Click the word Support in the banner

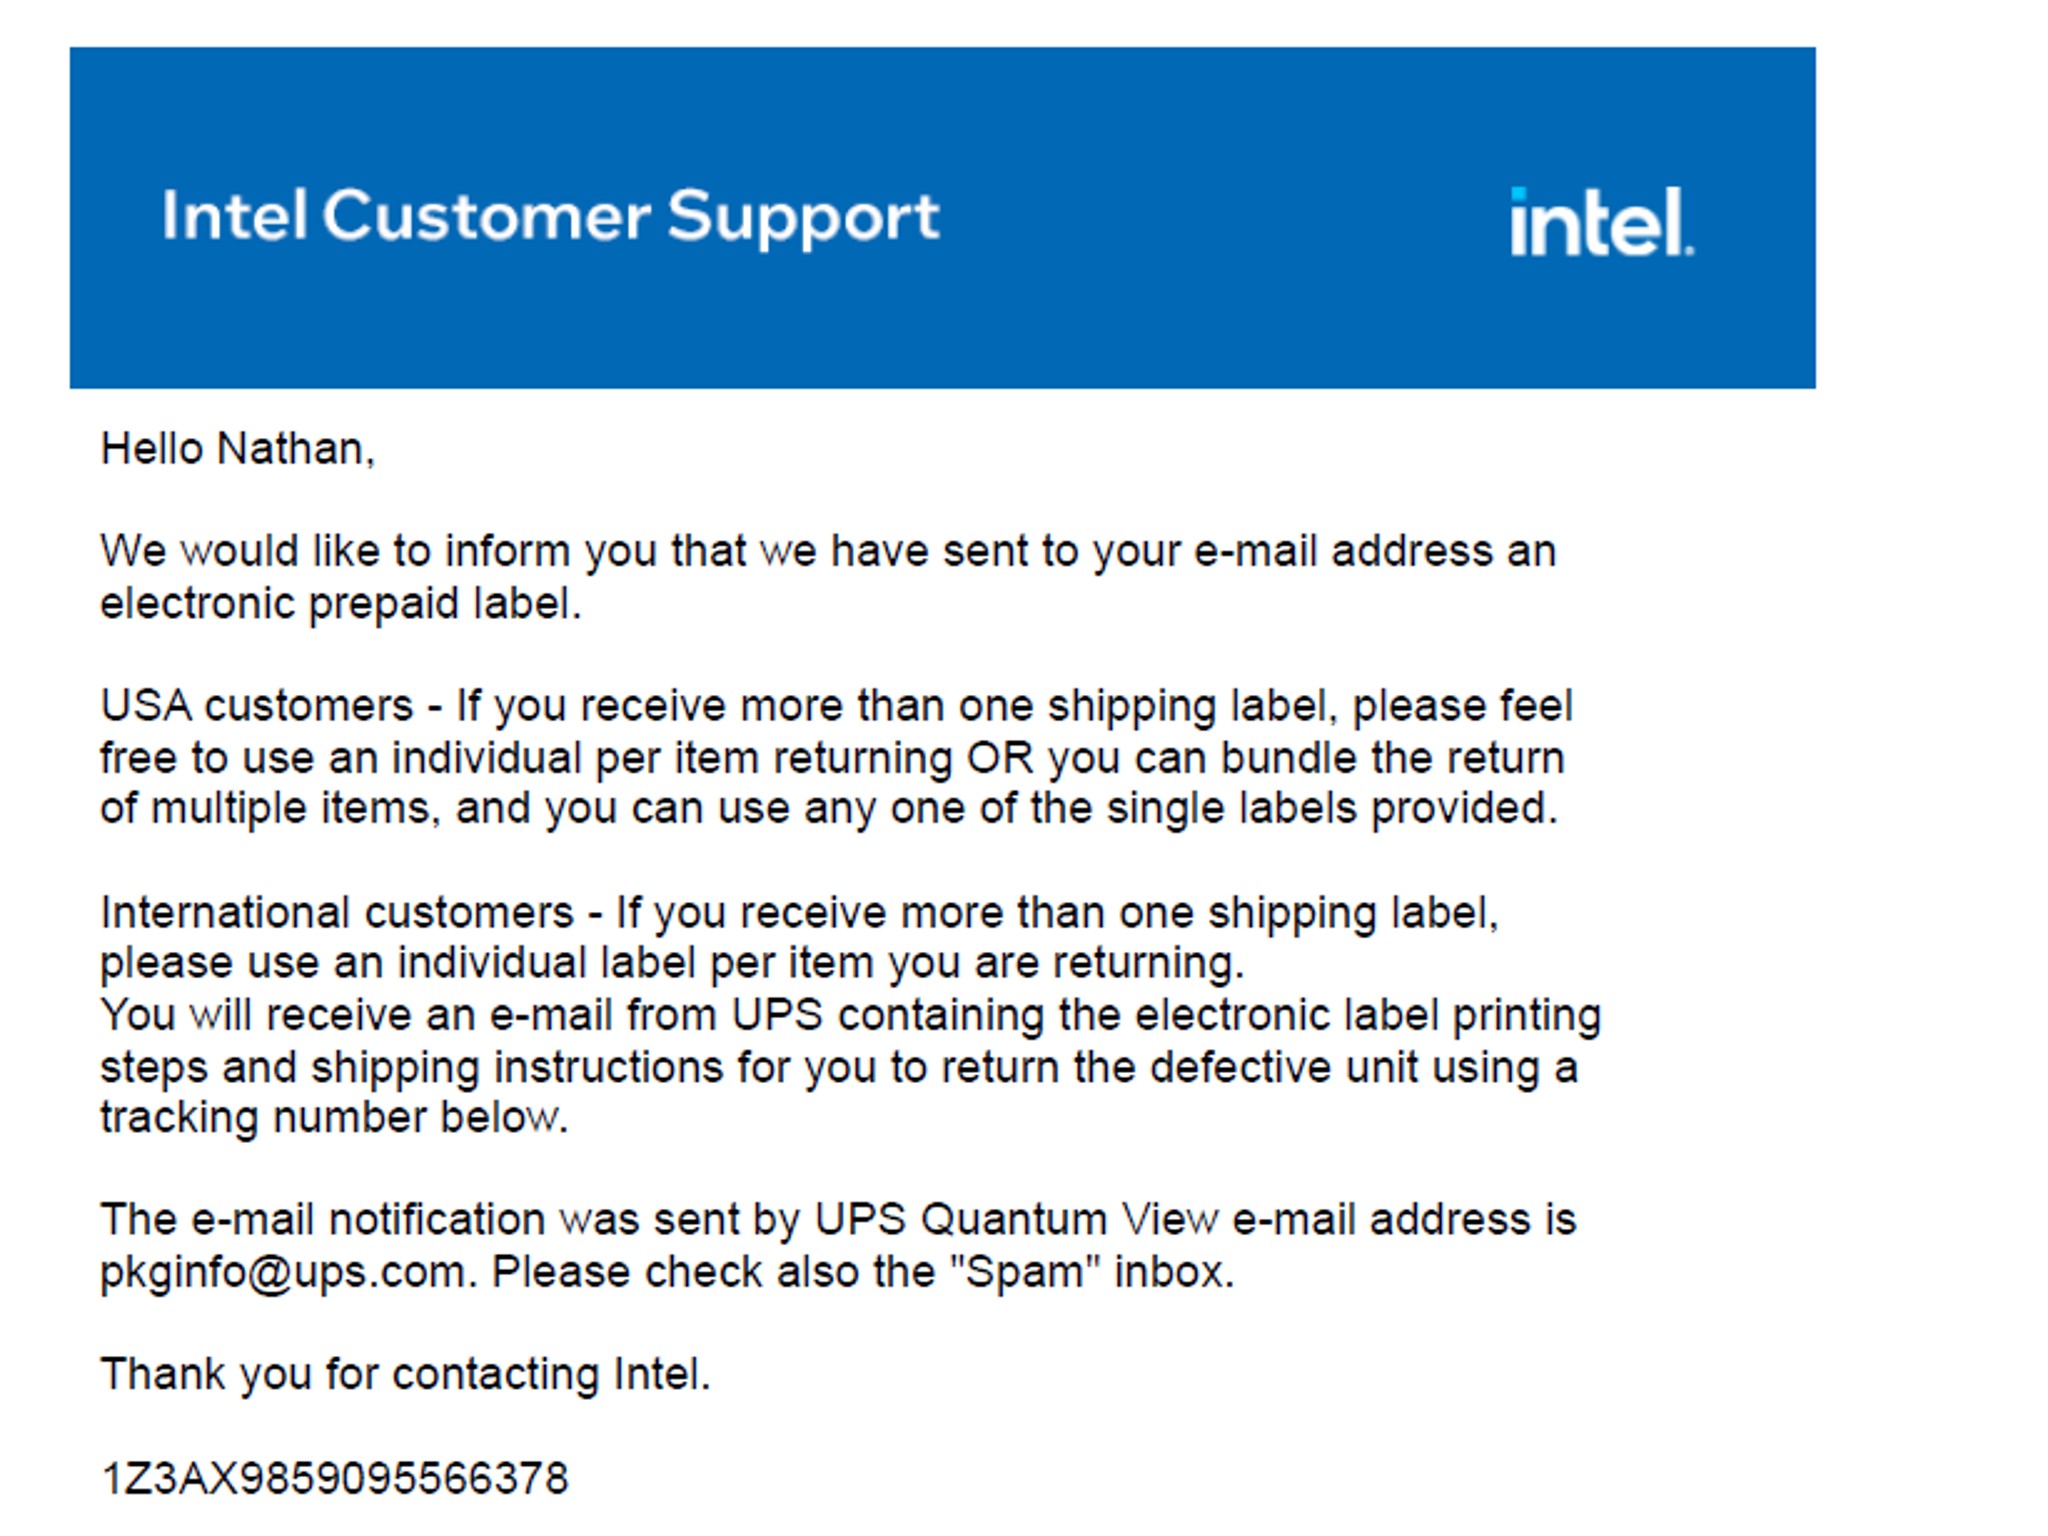804,218
